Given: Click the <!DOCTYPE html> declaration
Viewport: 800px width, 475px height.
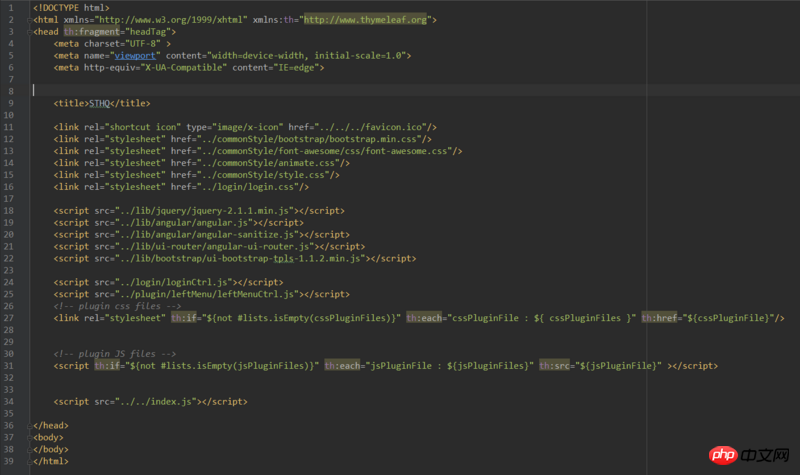Looking at the screenshot, I should click(71, 8).
